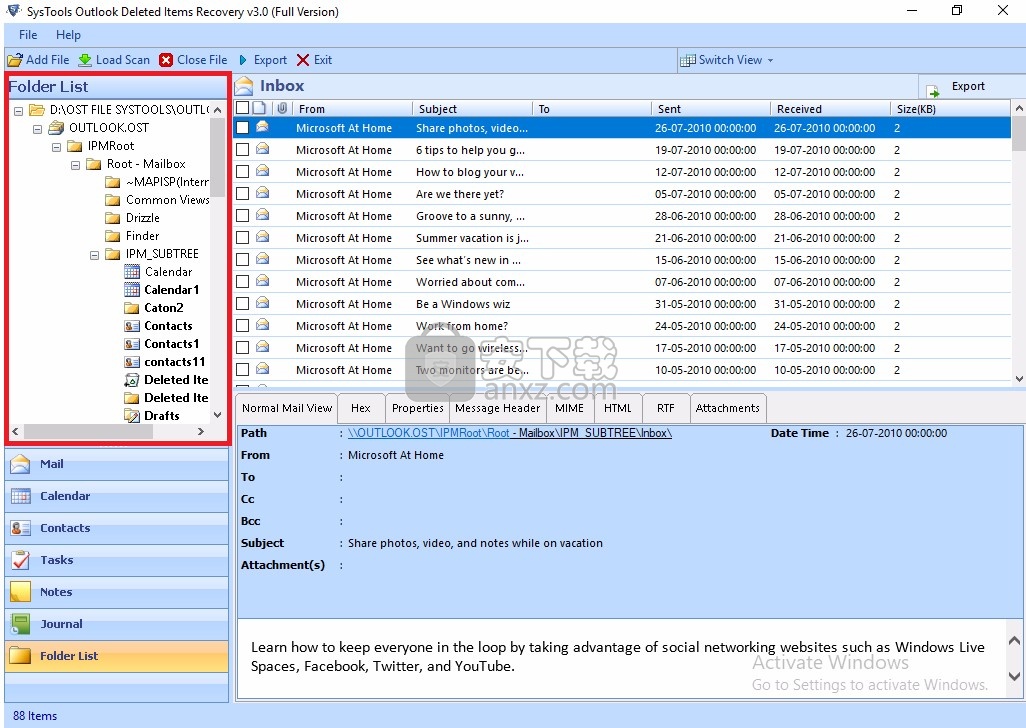The width and height of the screenshot is (1026, 728).
Task: Open the Switch View dropdown
Action: pyautogui.click(x=727, y=60)
